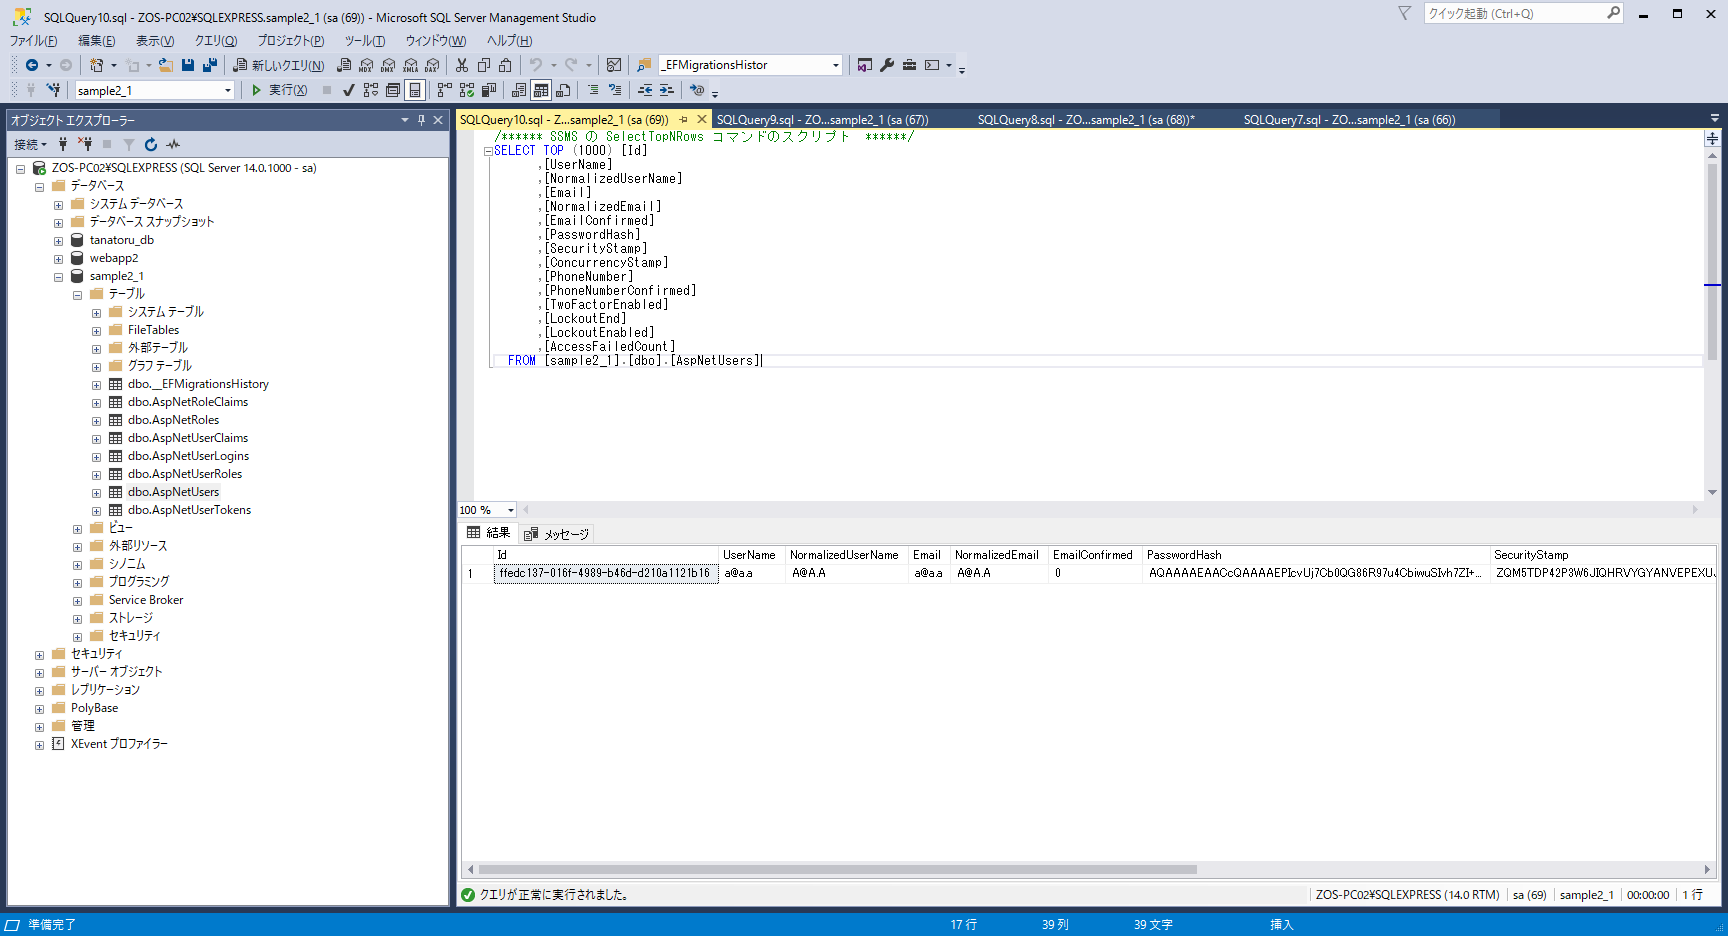Click the Cut scissors icon
The image size is (1728, 936).
point(461,65)
